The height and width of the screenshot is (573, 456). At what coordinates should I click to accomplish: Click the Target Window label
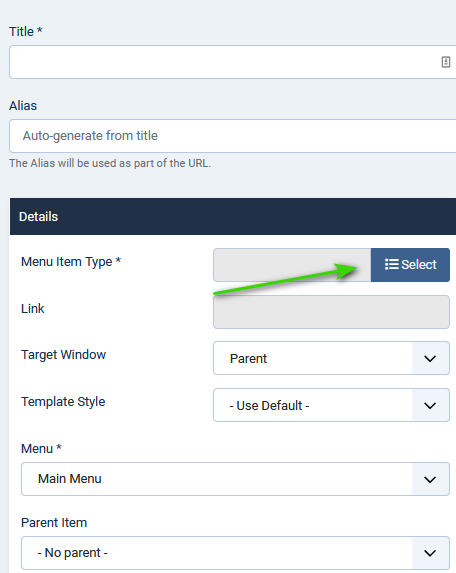(64, 355)
